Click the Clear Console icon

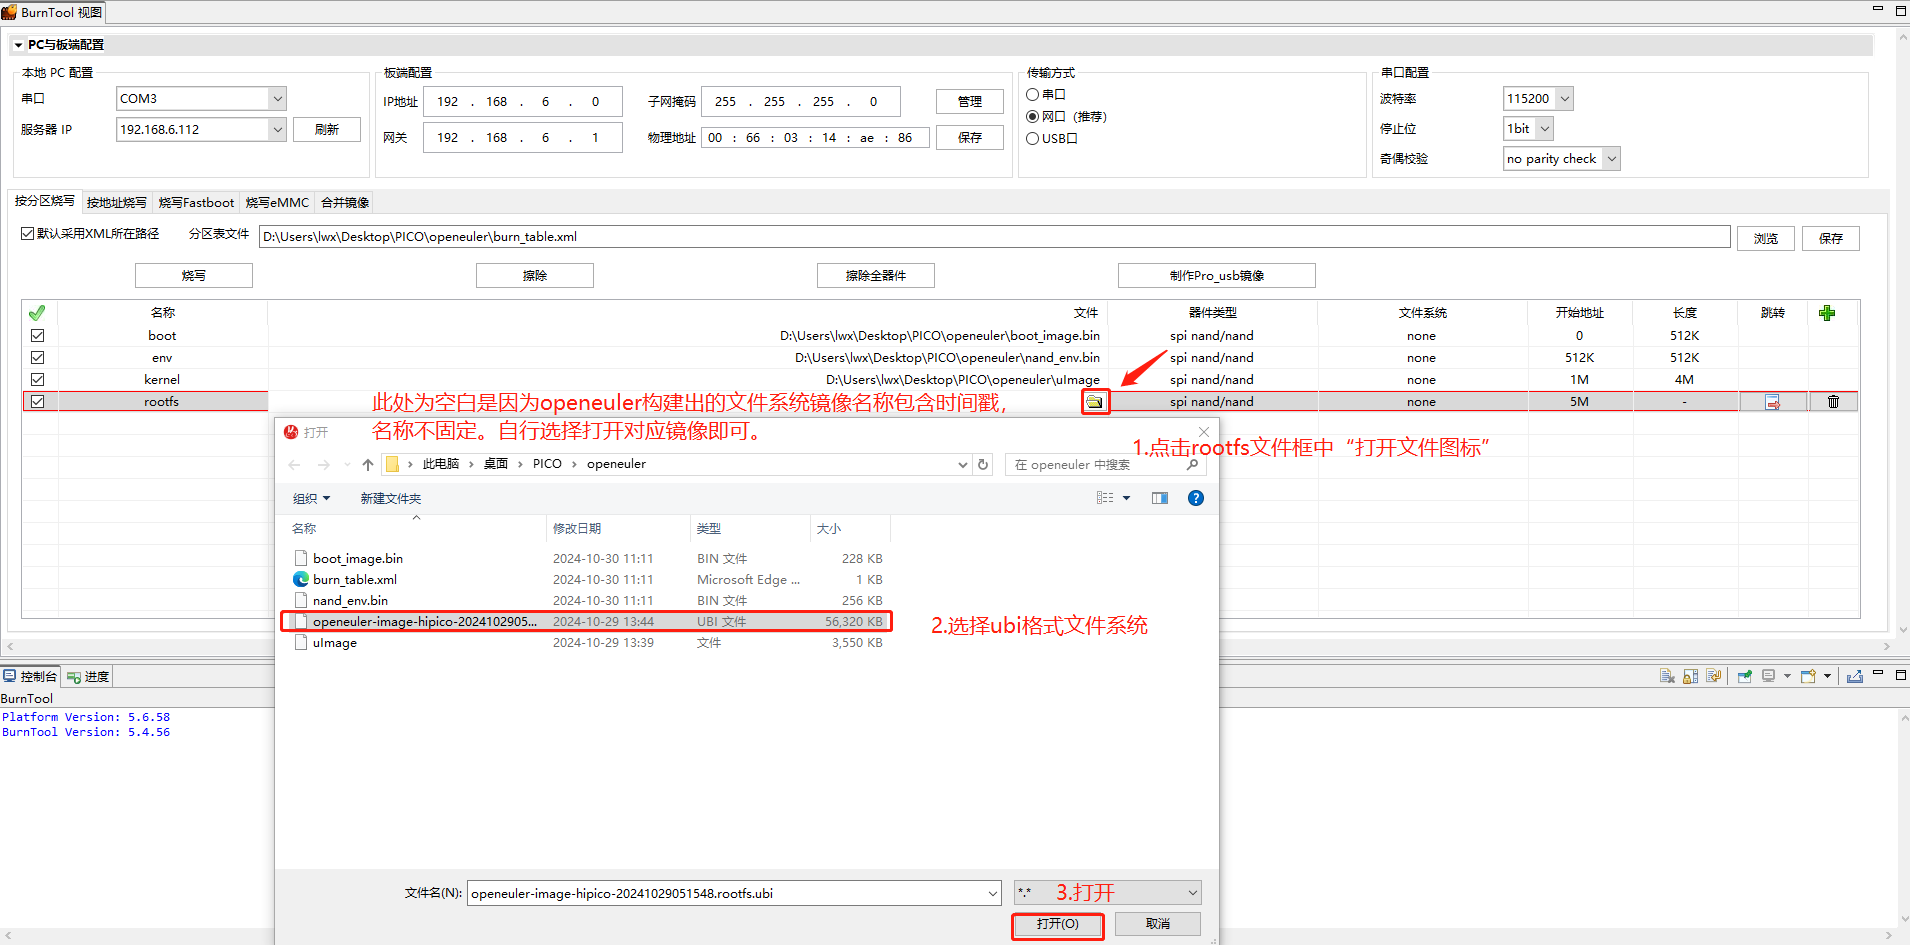(x=1667, y=677)
